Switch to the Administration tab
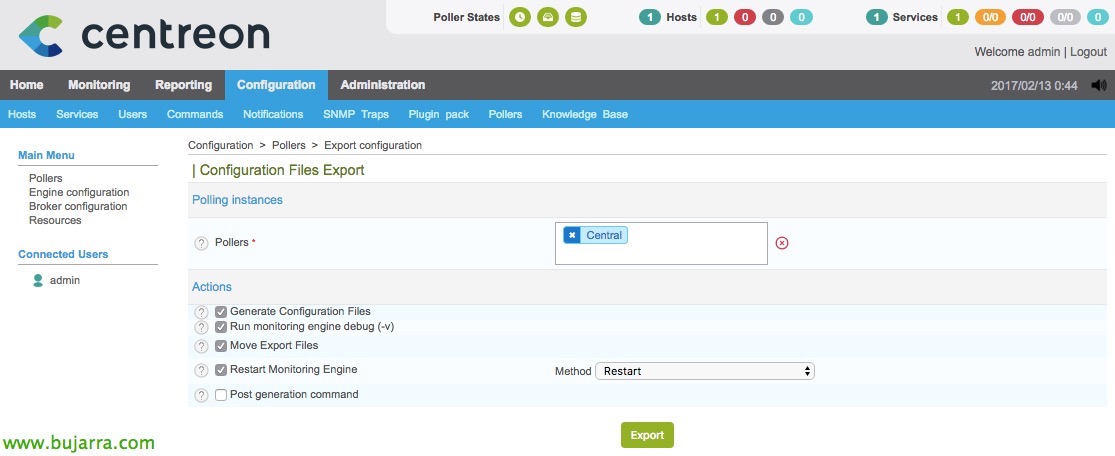 coord(382,85)
